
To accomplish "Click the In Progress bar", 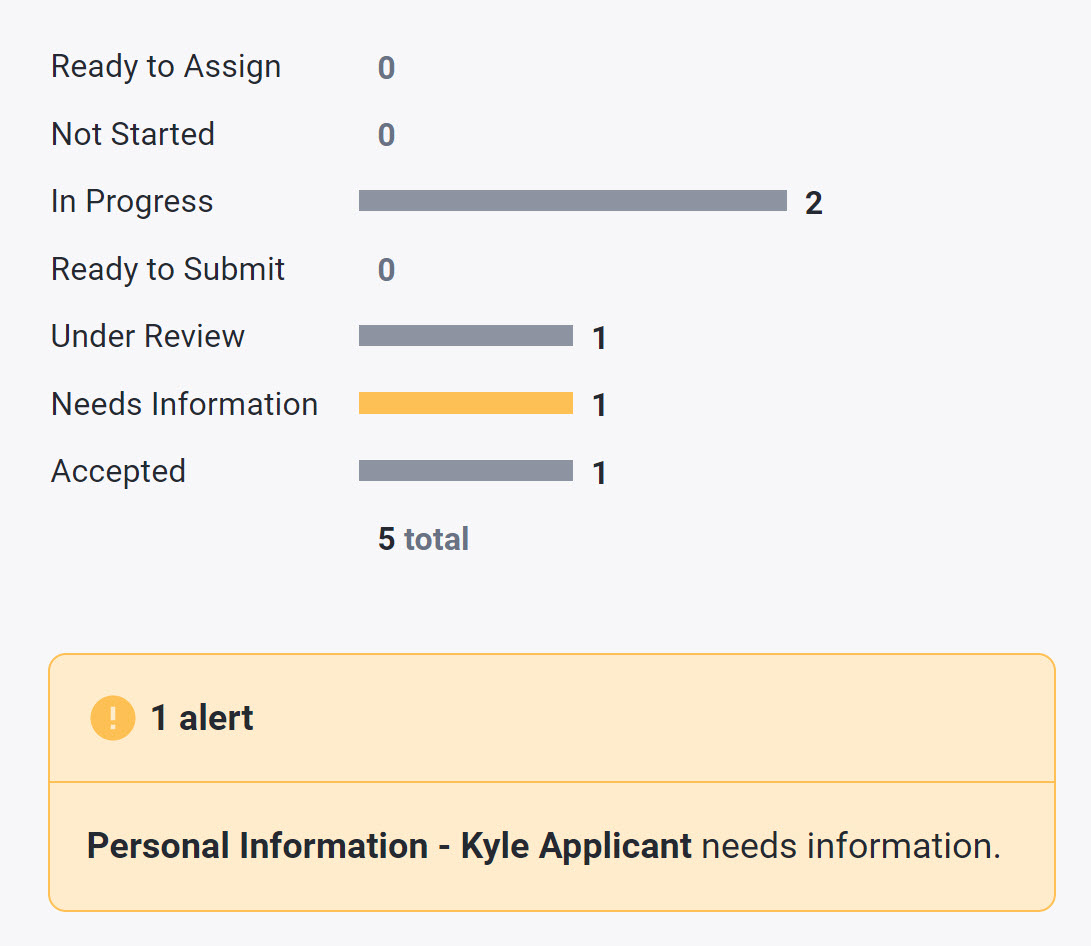I will click(572, 201).
